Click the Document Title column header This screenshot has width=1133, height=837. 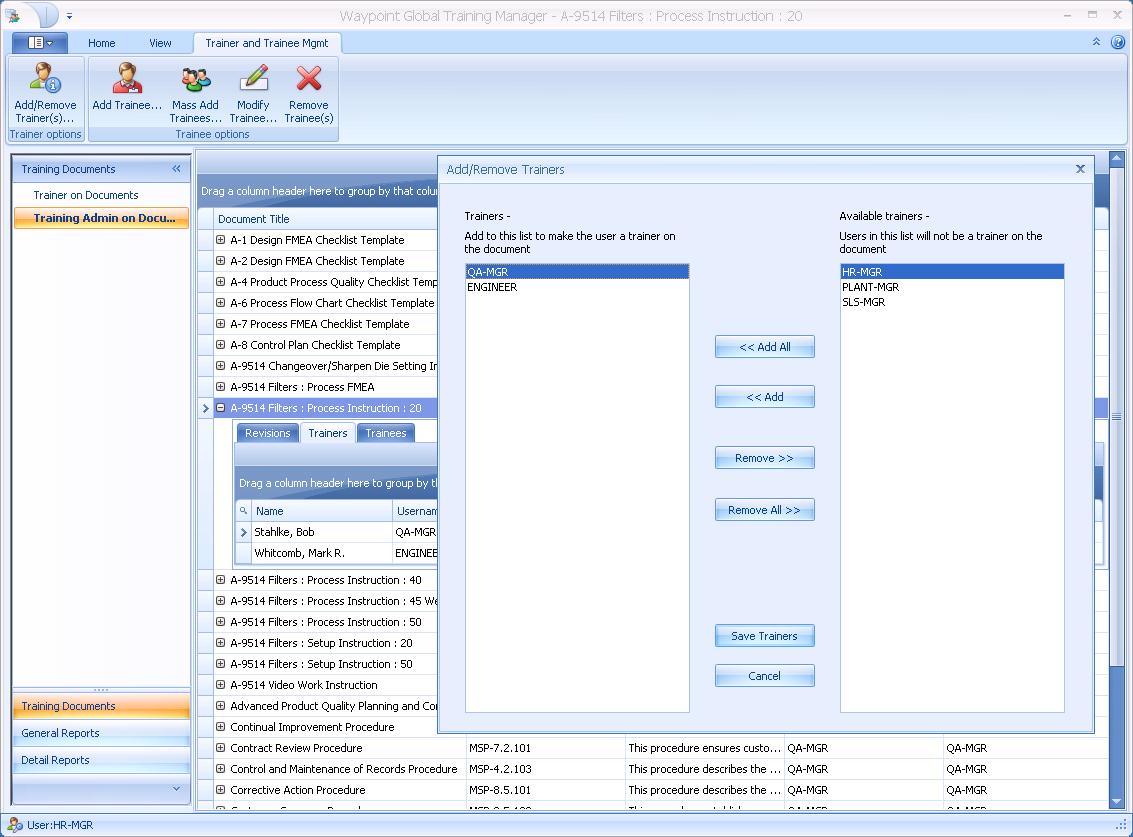(x=325, y=218)
